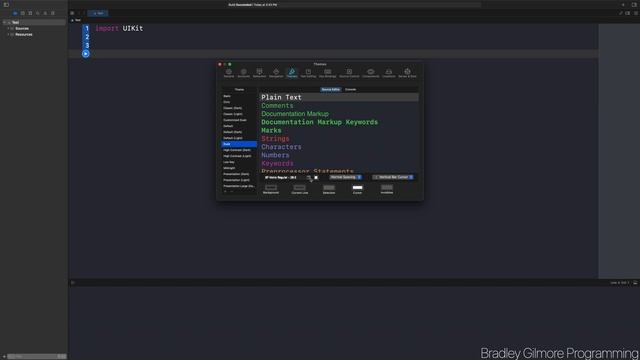
Task: Switch to Console tab in Themes
Action: tap(351, 89)
